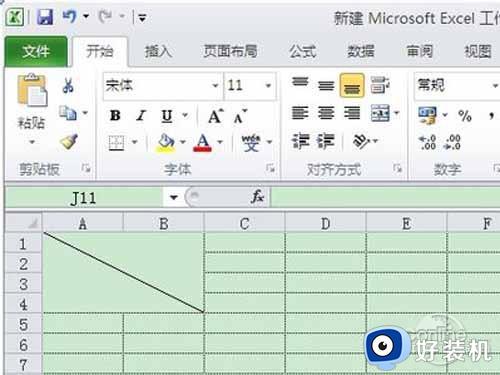The width and height of the screenshot is (500, 375).
Task: Click the Redo arrow icon
Action: pos(106,16)
